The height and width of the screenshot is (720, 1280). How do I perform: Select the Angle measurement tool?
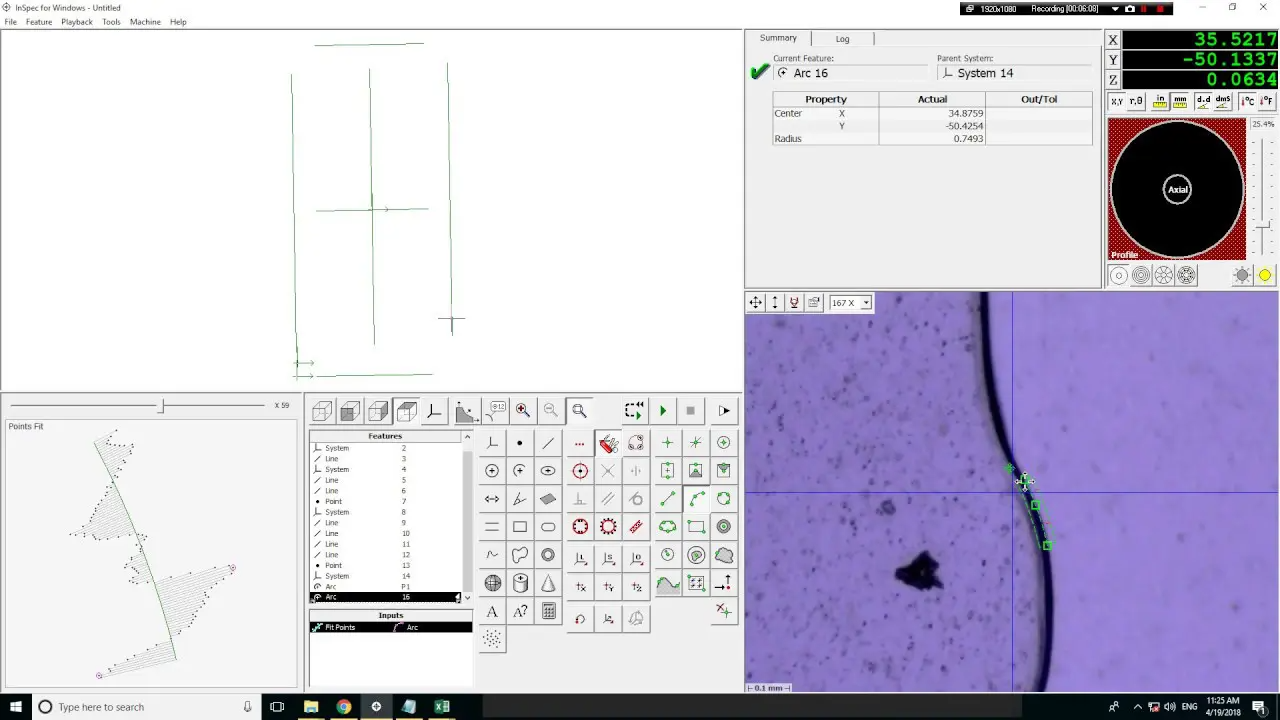520,499
